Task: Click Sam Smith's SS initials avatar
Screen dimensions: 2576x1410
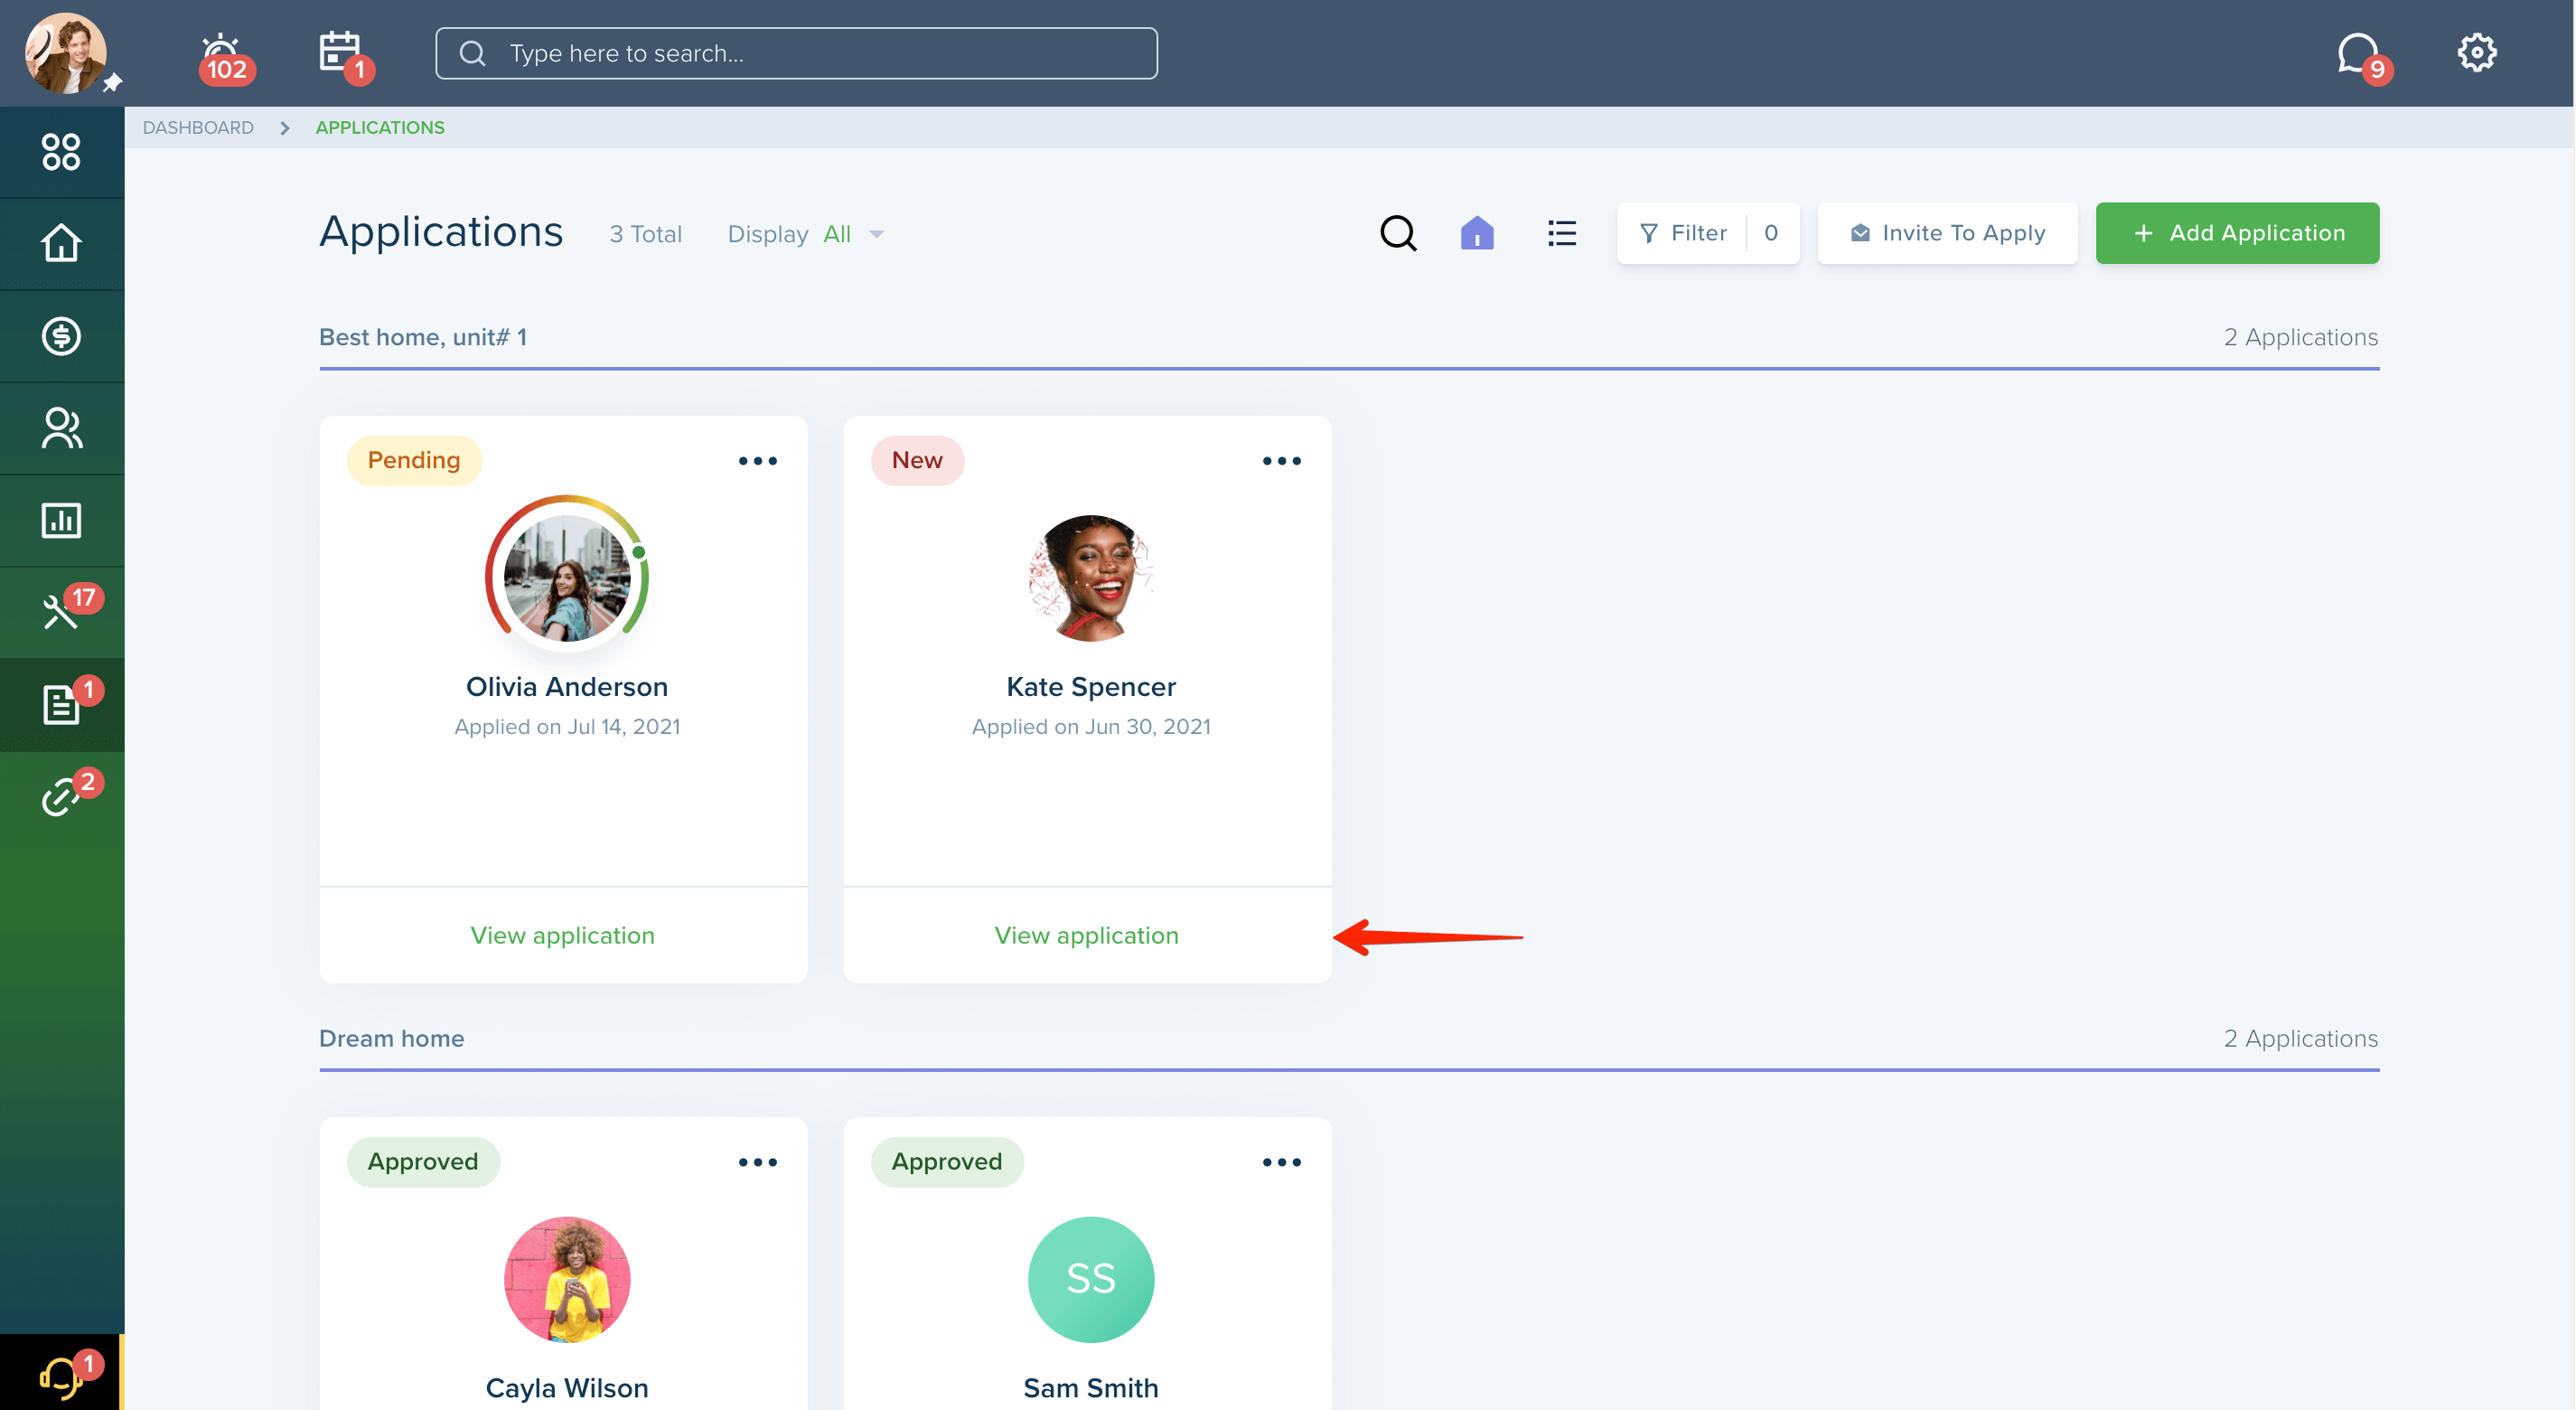Action: [1091, 1279]
